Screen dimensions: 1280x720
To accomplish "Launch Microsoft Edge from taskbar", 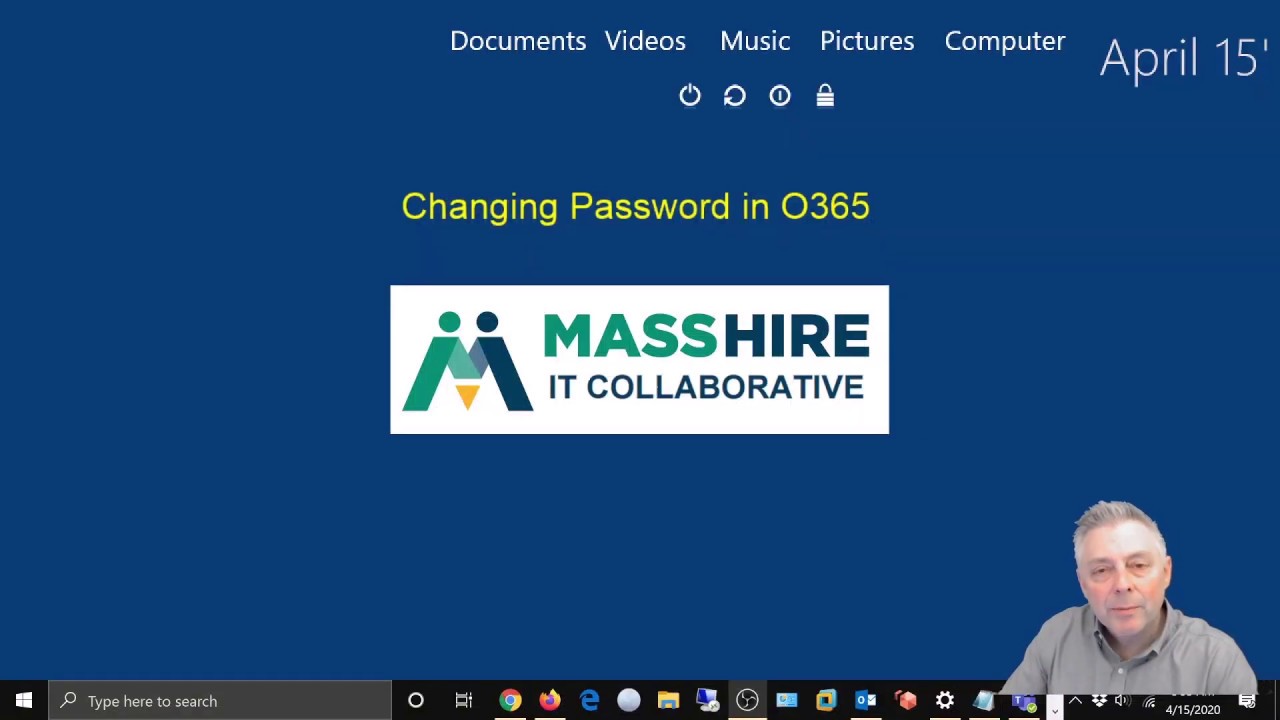I will point(589,701).
